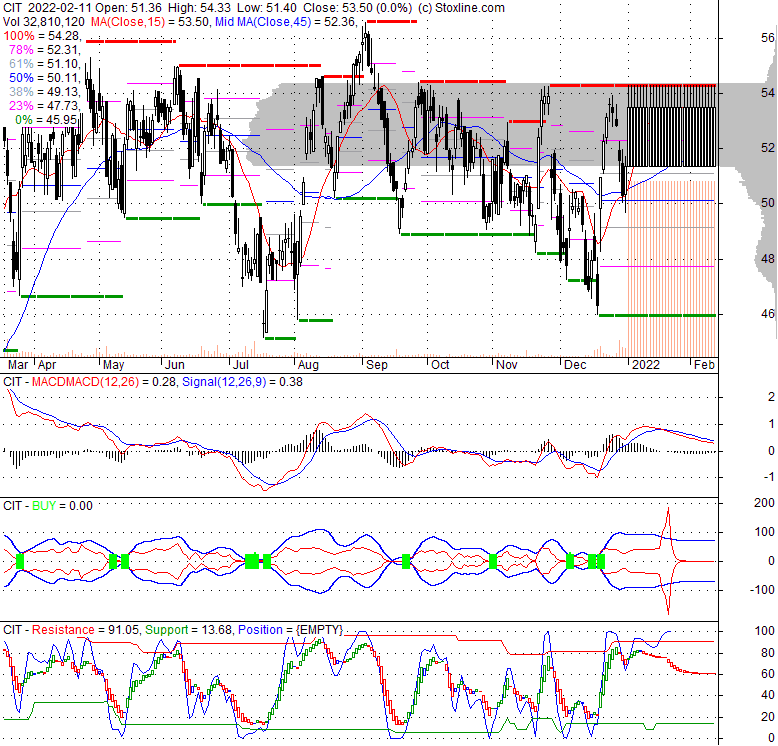Click the 'Vol 32,810,120' volume text
The width and height of the screenshot is (778, 746).
[x=44, y=22]
